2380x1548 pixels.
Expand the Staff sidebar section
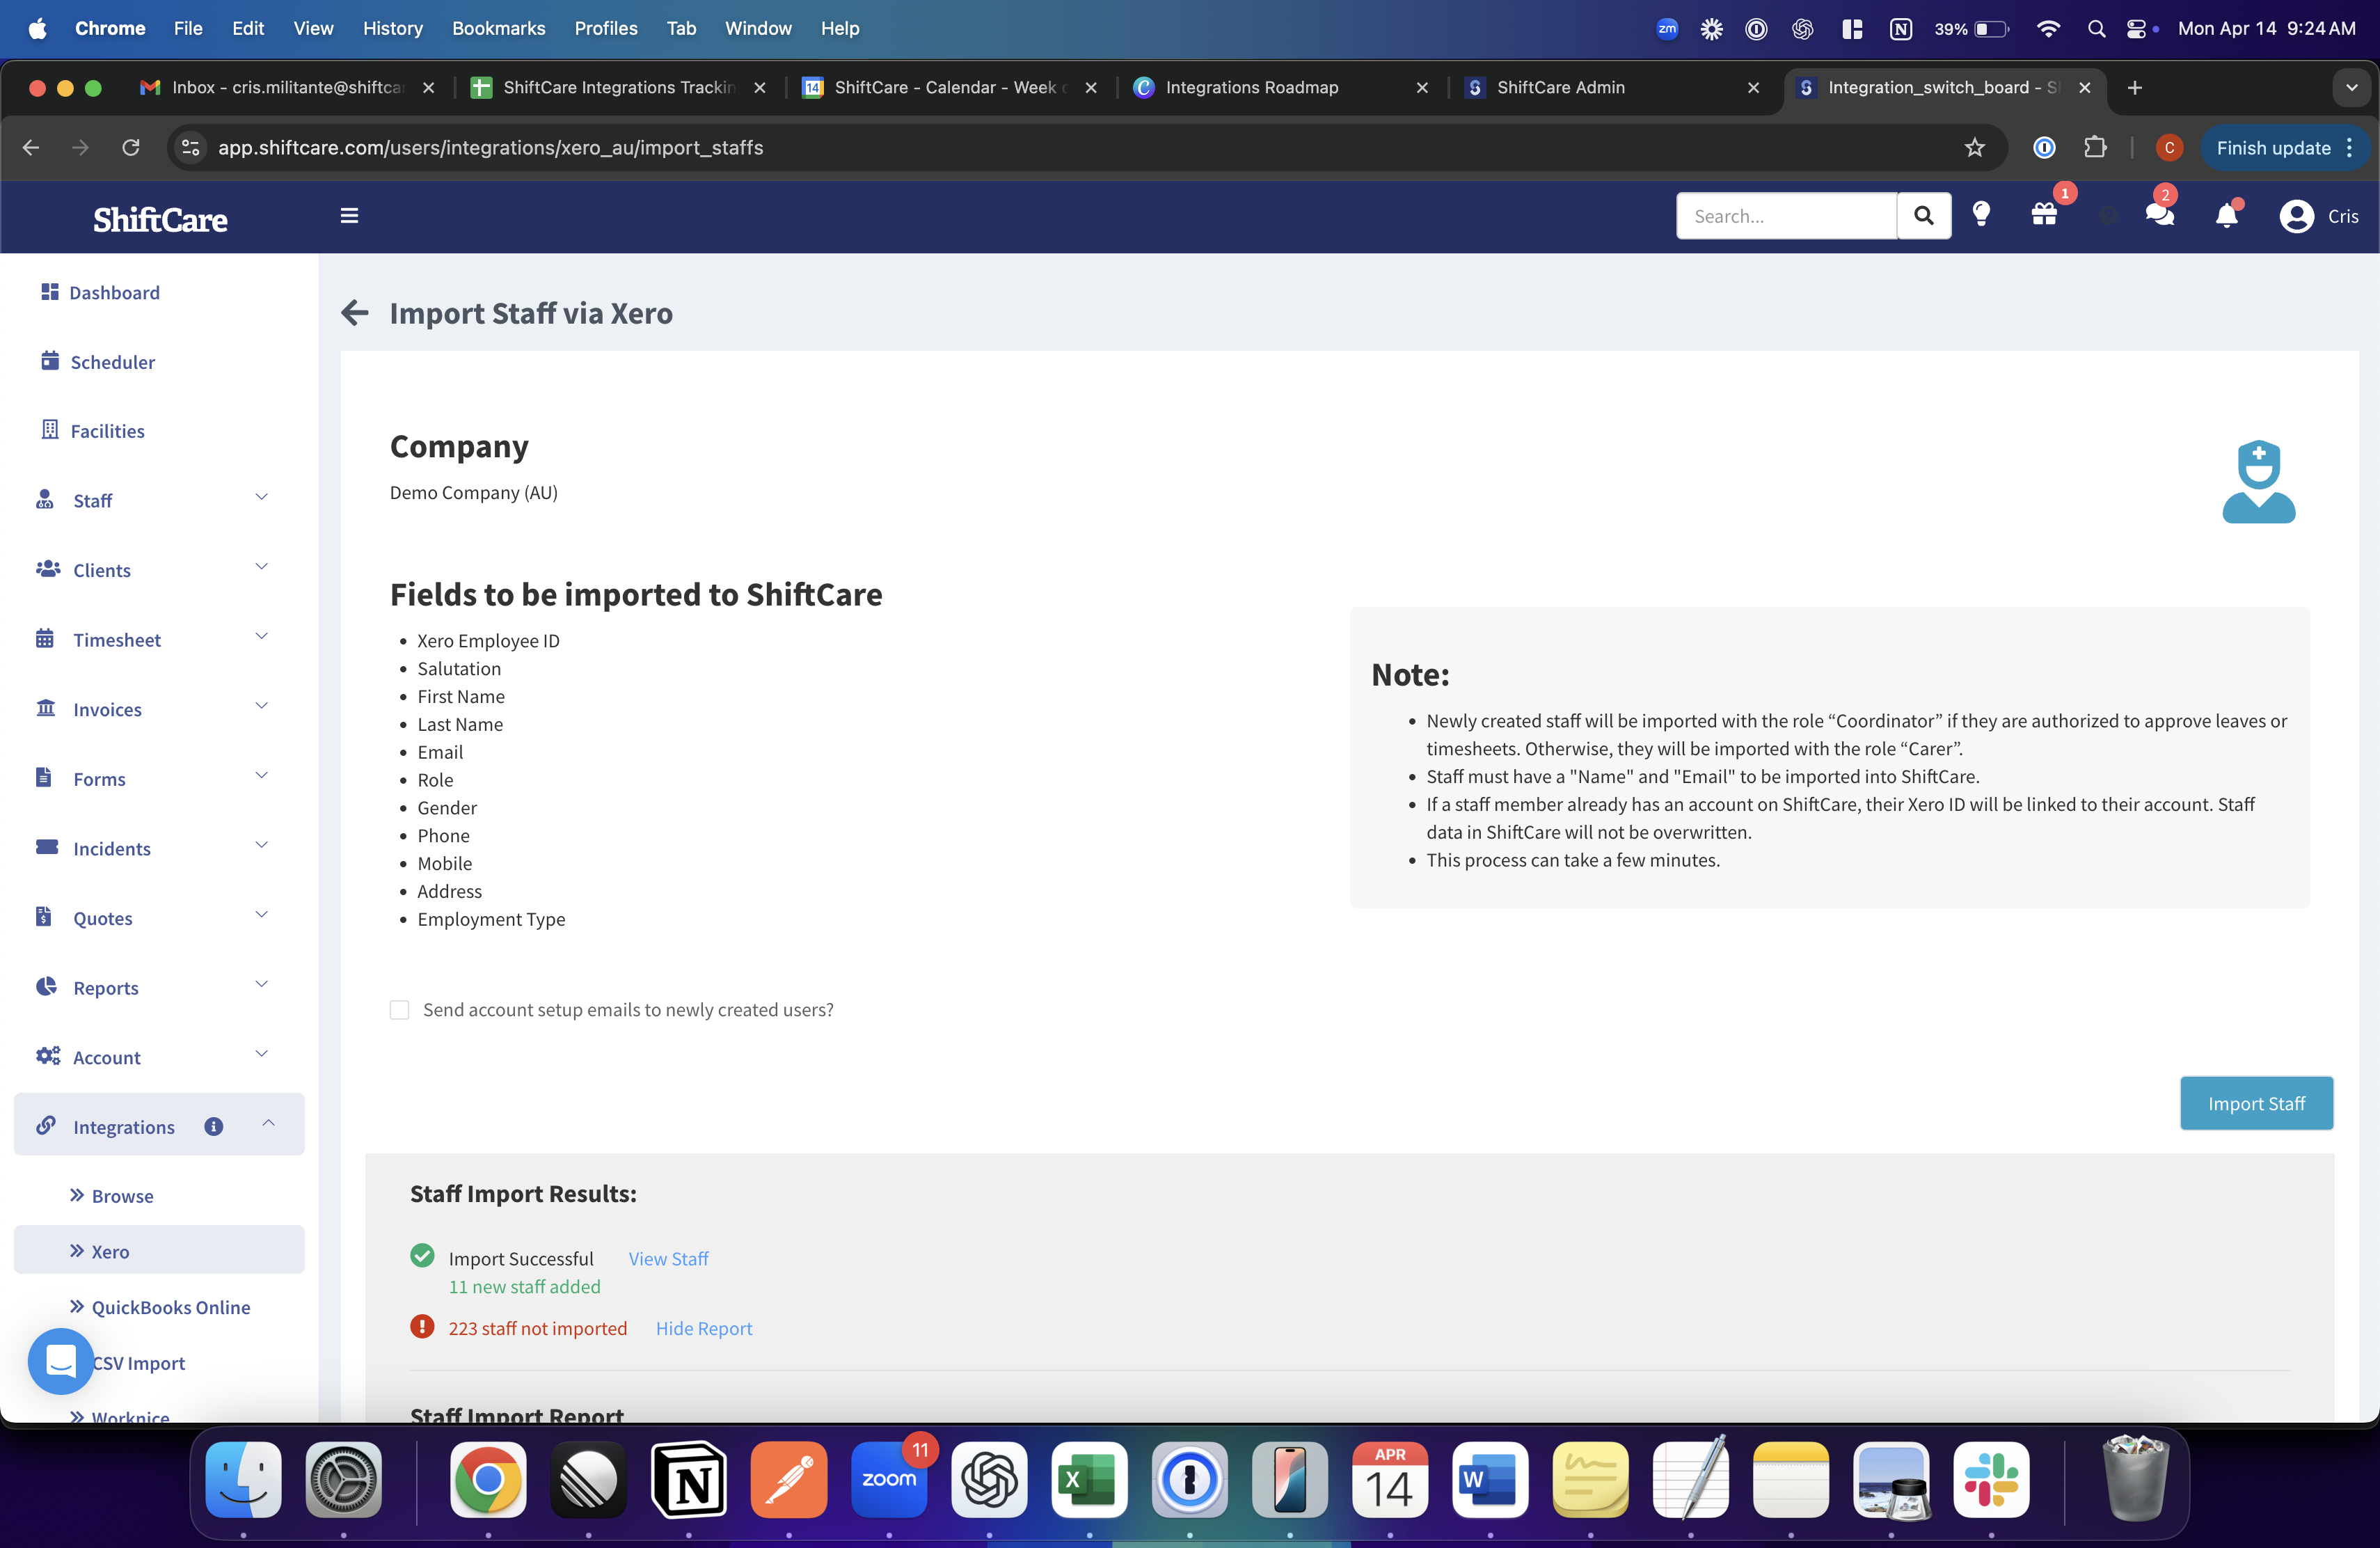coord(261,498)
